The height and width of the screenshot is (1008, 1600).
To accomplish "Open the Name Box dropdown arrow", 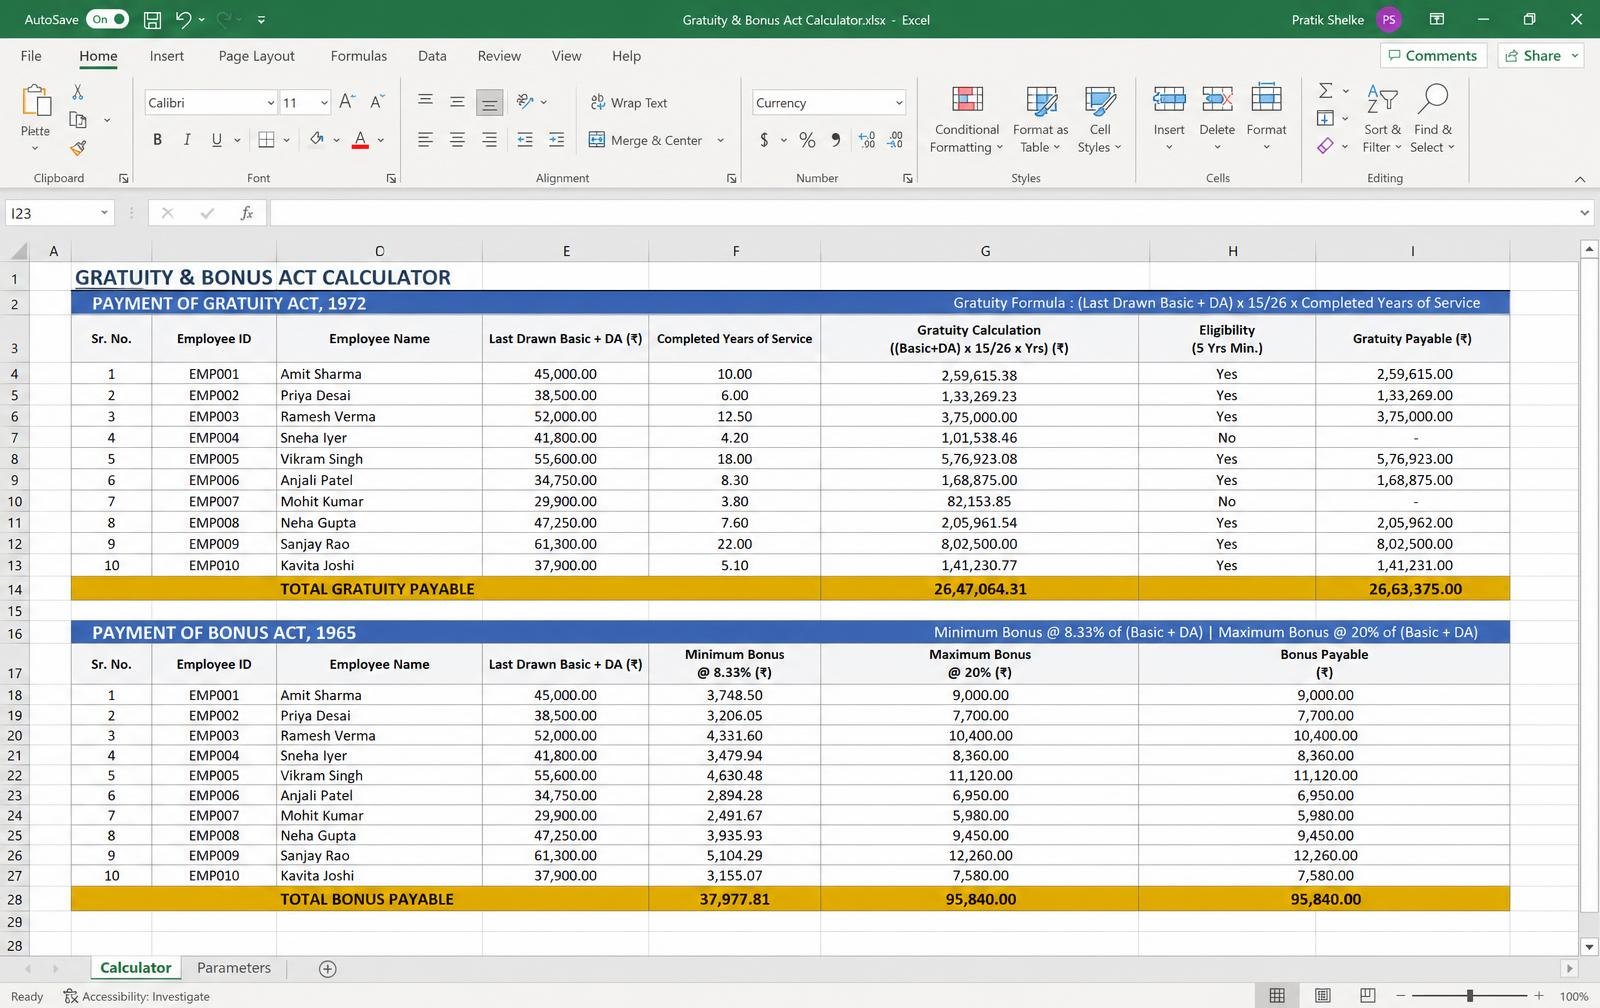I will [x=103, y=213].
